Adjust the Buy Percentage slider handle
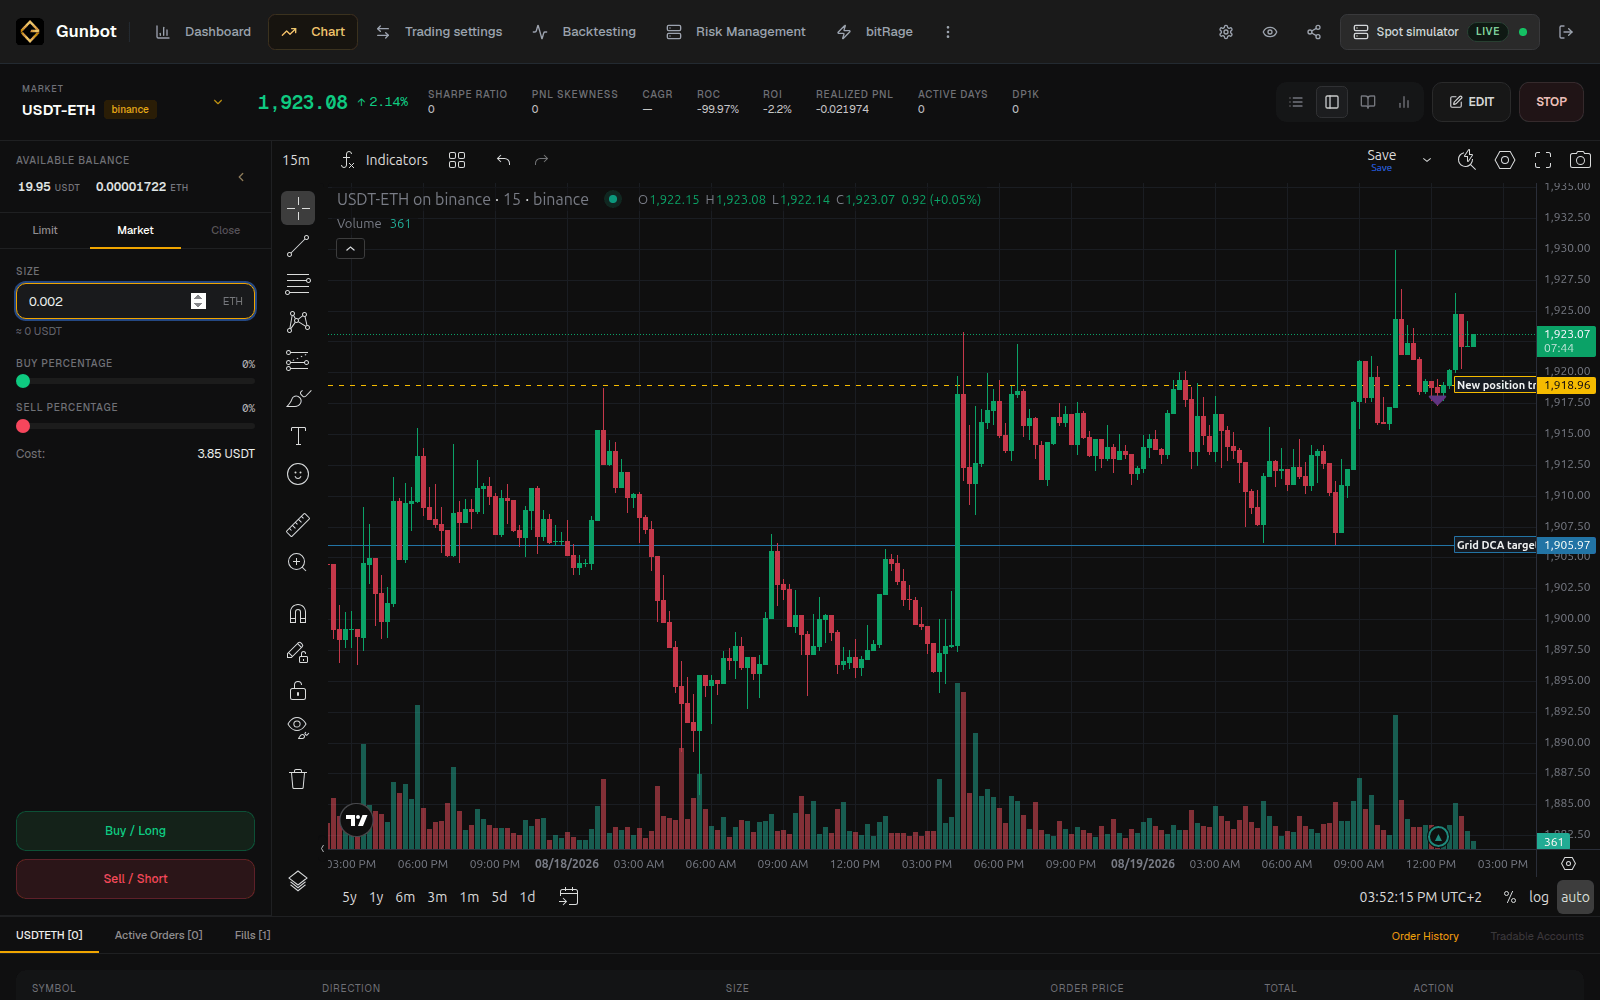 point(23,381)
